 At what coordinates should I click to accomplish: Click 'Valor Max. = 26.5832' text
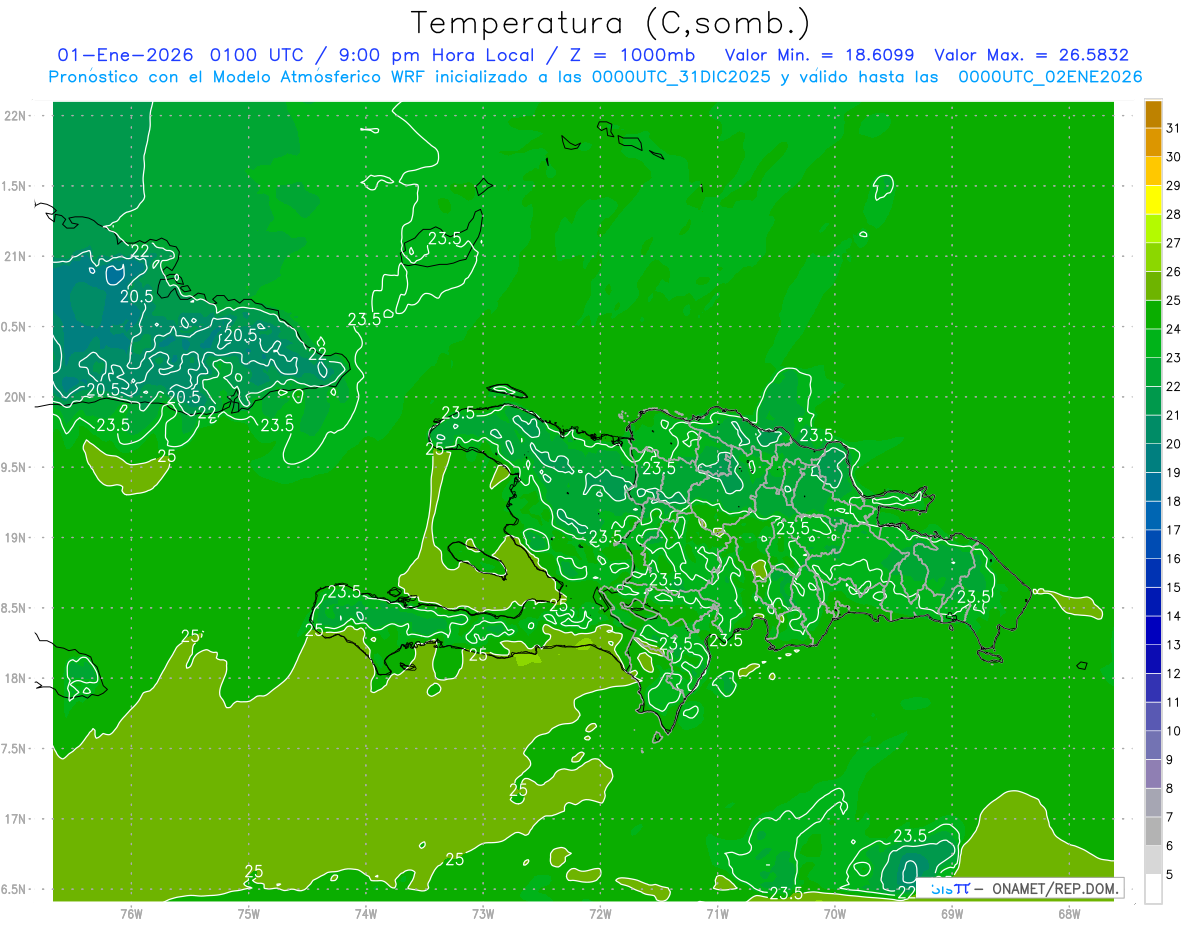(x=1031, y=55)
